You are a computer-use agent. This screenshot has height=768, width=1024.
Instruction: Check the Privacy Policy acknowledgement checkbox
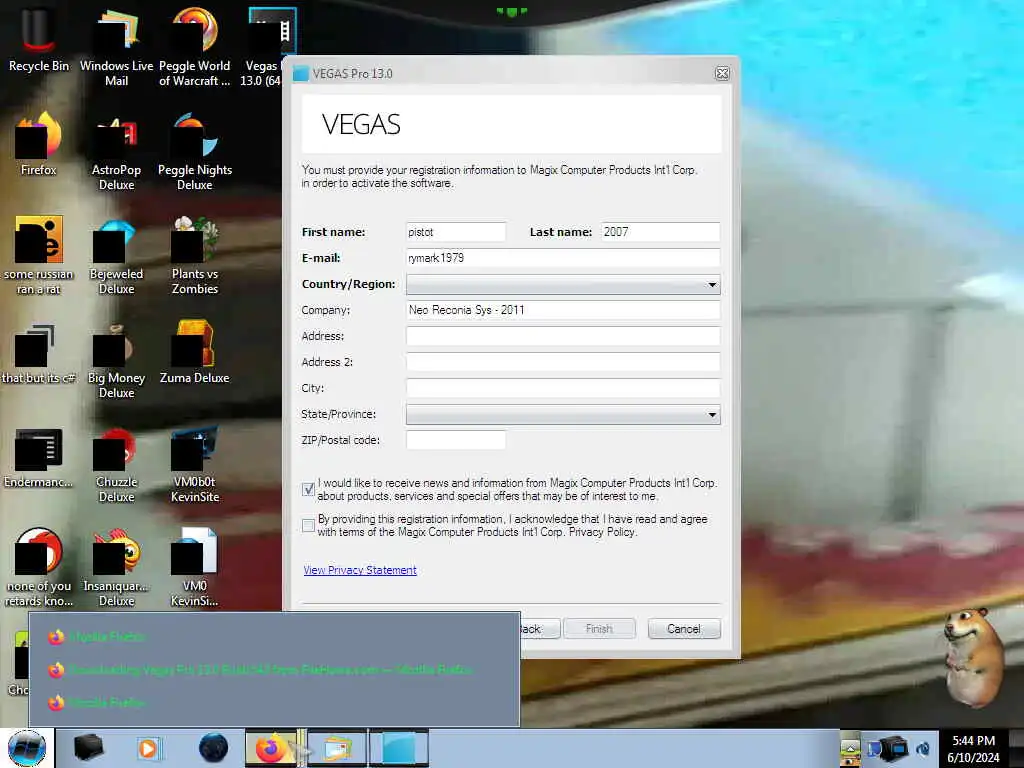coord(308,525)
